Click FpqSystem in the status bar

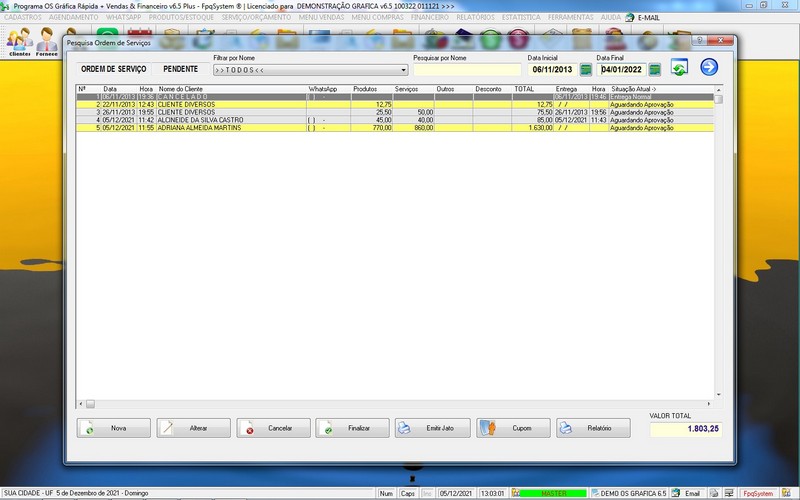point(758,493)
